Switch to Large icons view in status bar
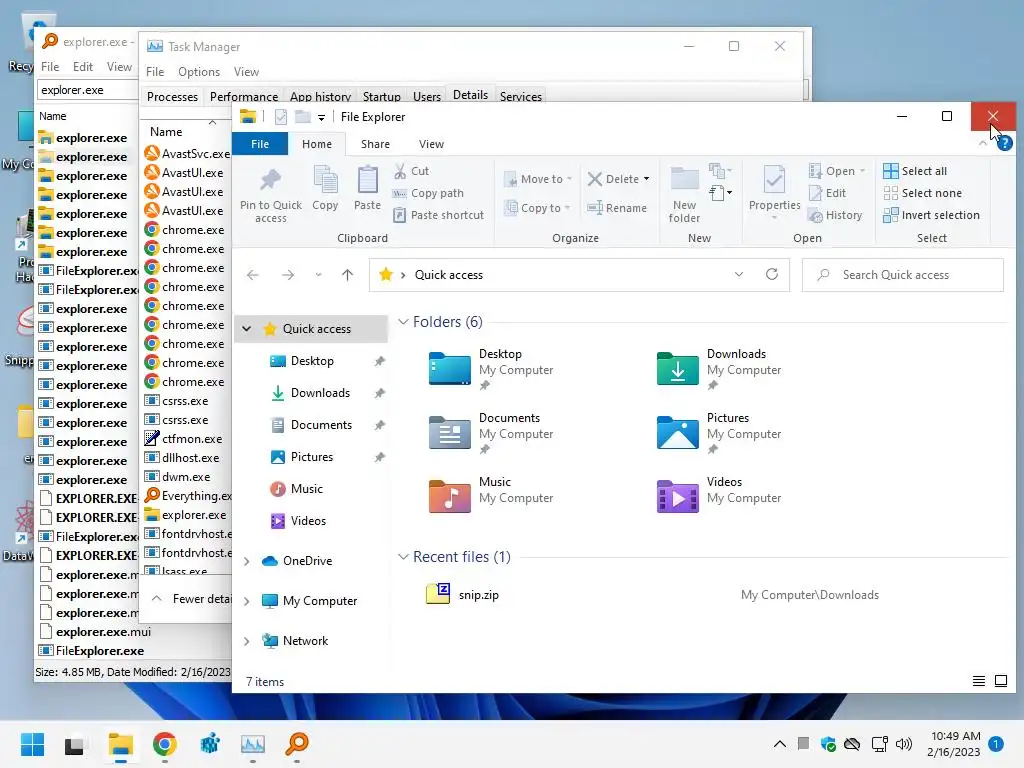Screen dimensions: 1024x768 (1000, 681)
